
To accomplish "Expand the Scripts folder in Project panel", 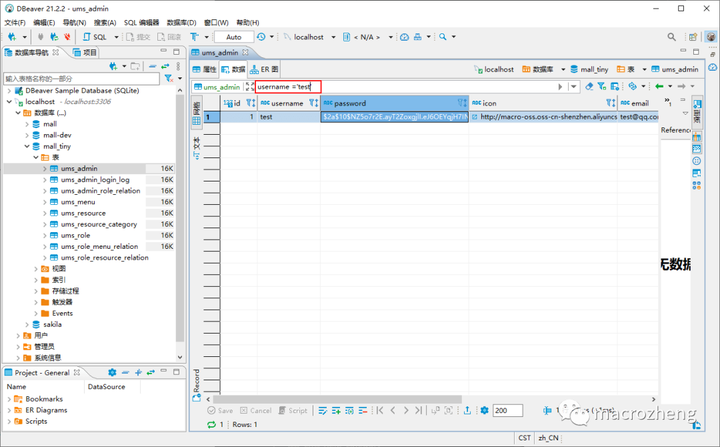I will [9, 421].
